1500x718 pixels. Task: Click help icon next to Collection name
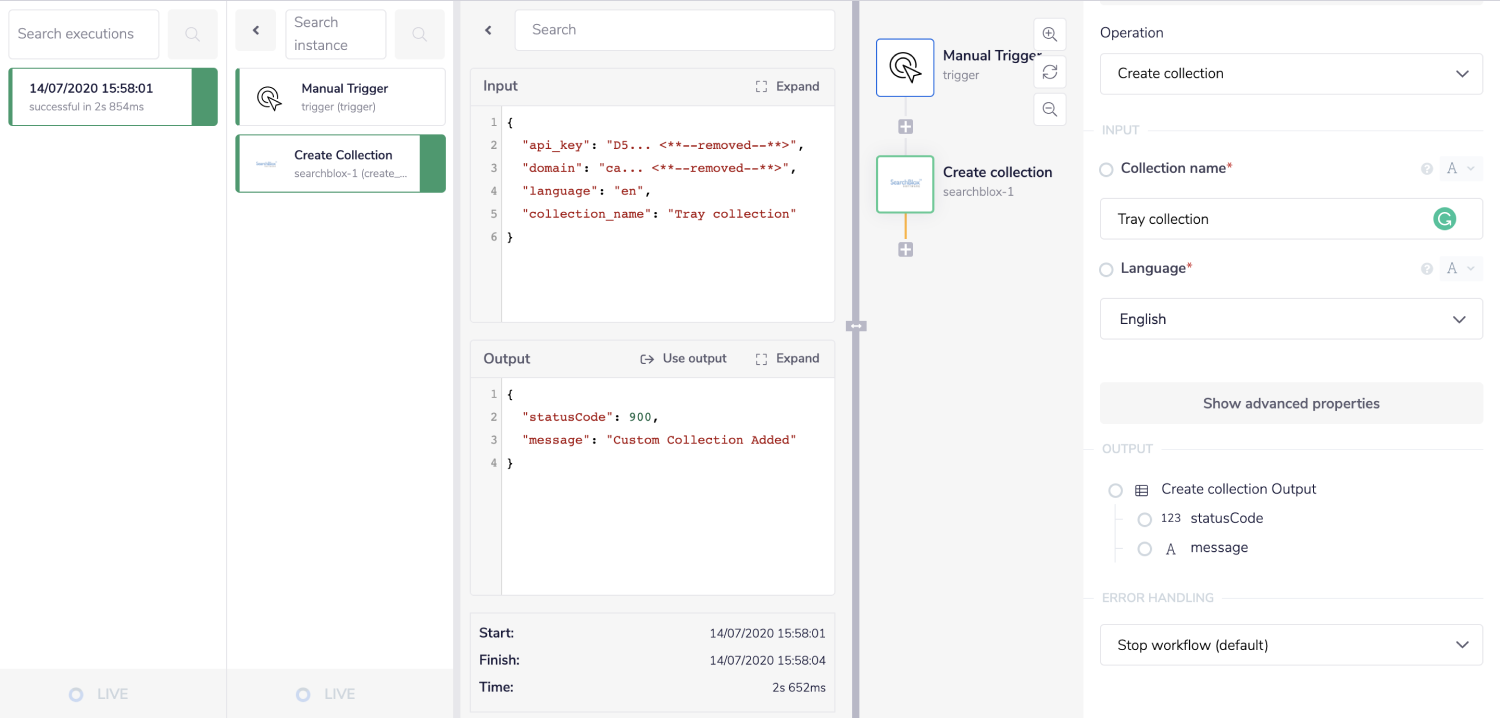(x=1427, y=169)
